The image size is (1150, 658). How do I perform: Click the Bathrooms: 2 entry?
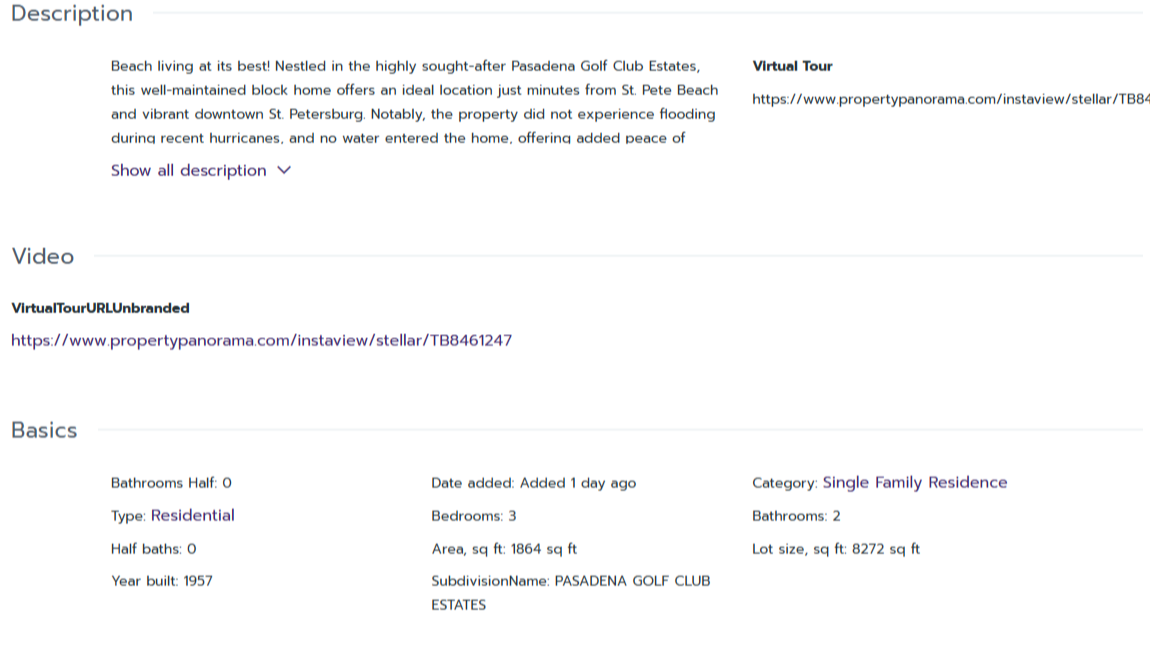point(796,516)
